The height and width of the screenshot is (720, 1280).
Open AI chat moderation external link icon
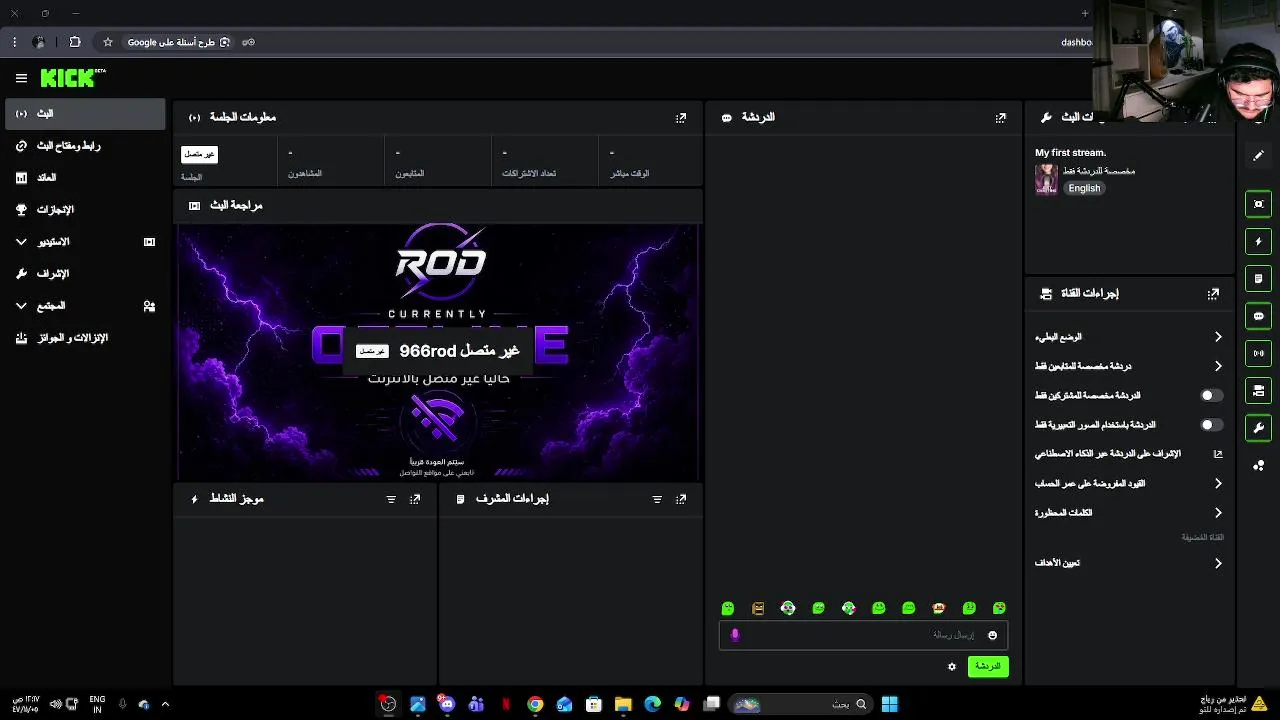tap(1218, 454)
